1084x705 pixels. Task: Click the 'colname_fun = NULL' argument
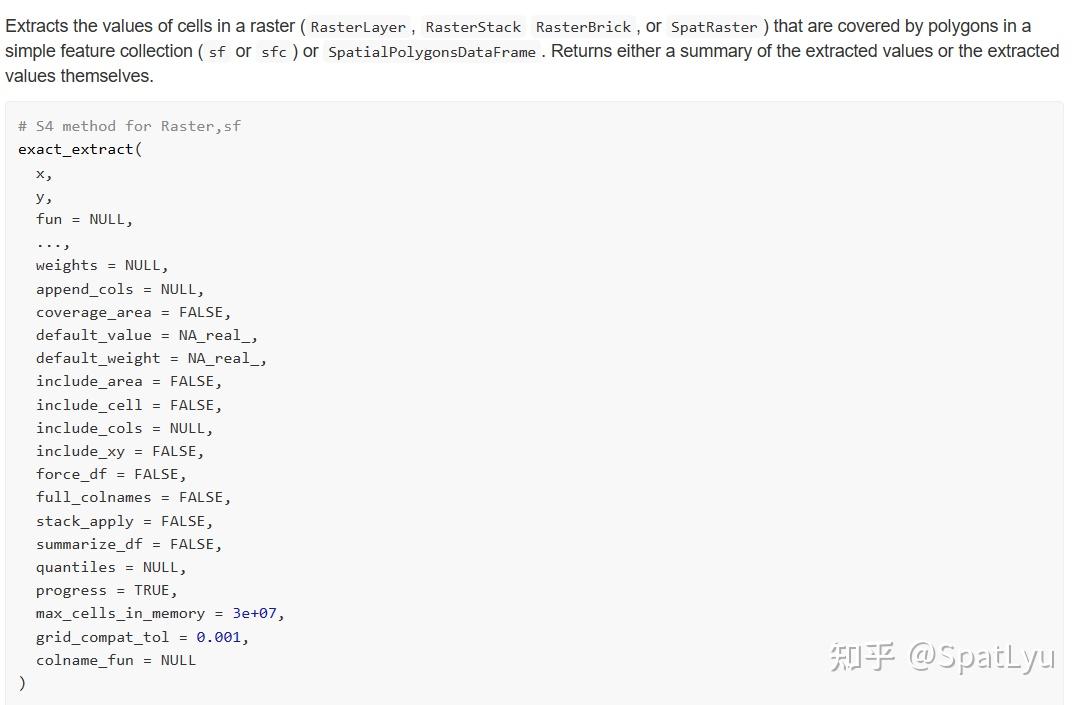pos(115,660)
